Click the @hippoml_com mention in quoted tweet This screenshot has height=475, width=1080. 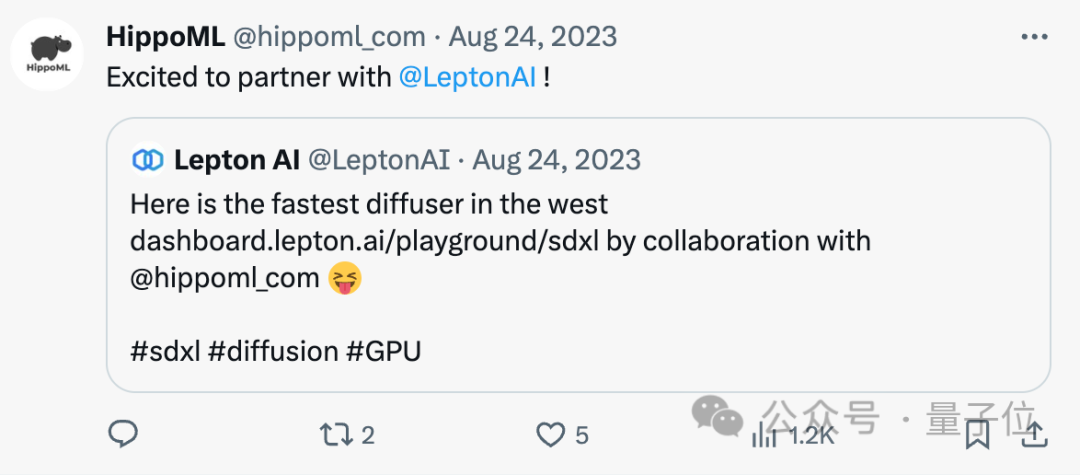[x=225, y=279]
